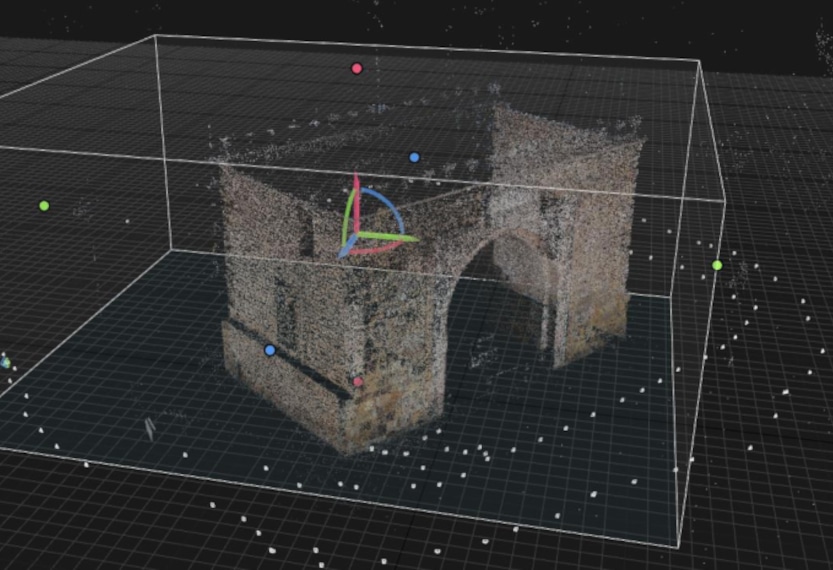The height and width of the screenshot is (570, 833).
Task: Select the blue handle on the back box face
Action: point(414,157)
